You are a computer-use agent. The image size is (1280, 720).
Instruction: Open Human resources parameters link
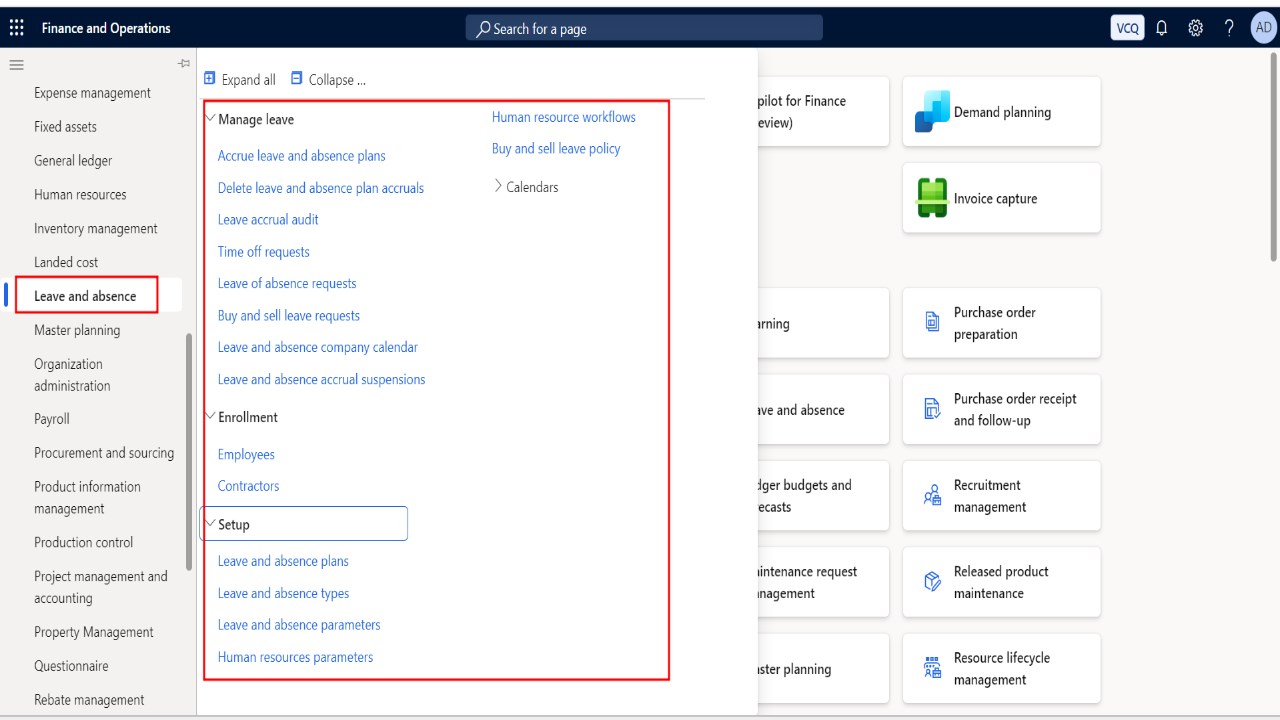pyautogui.click(x=295, y=658)
